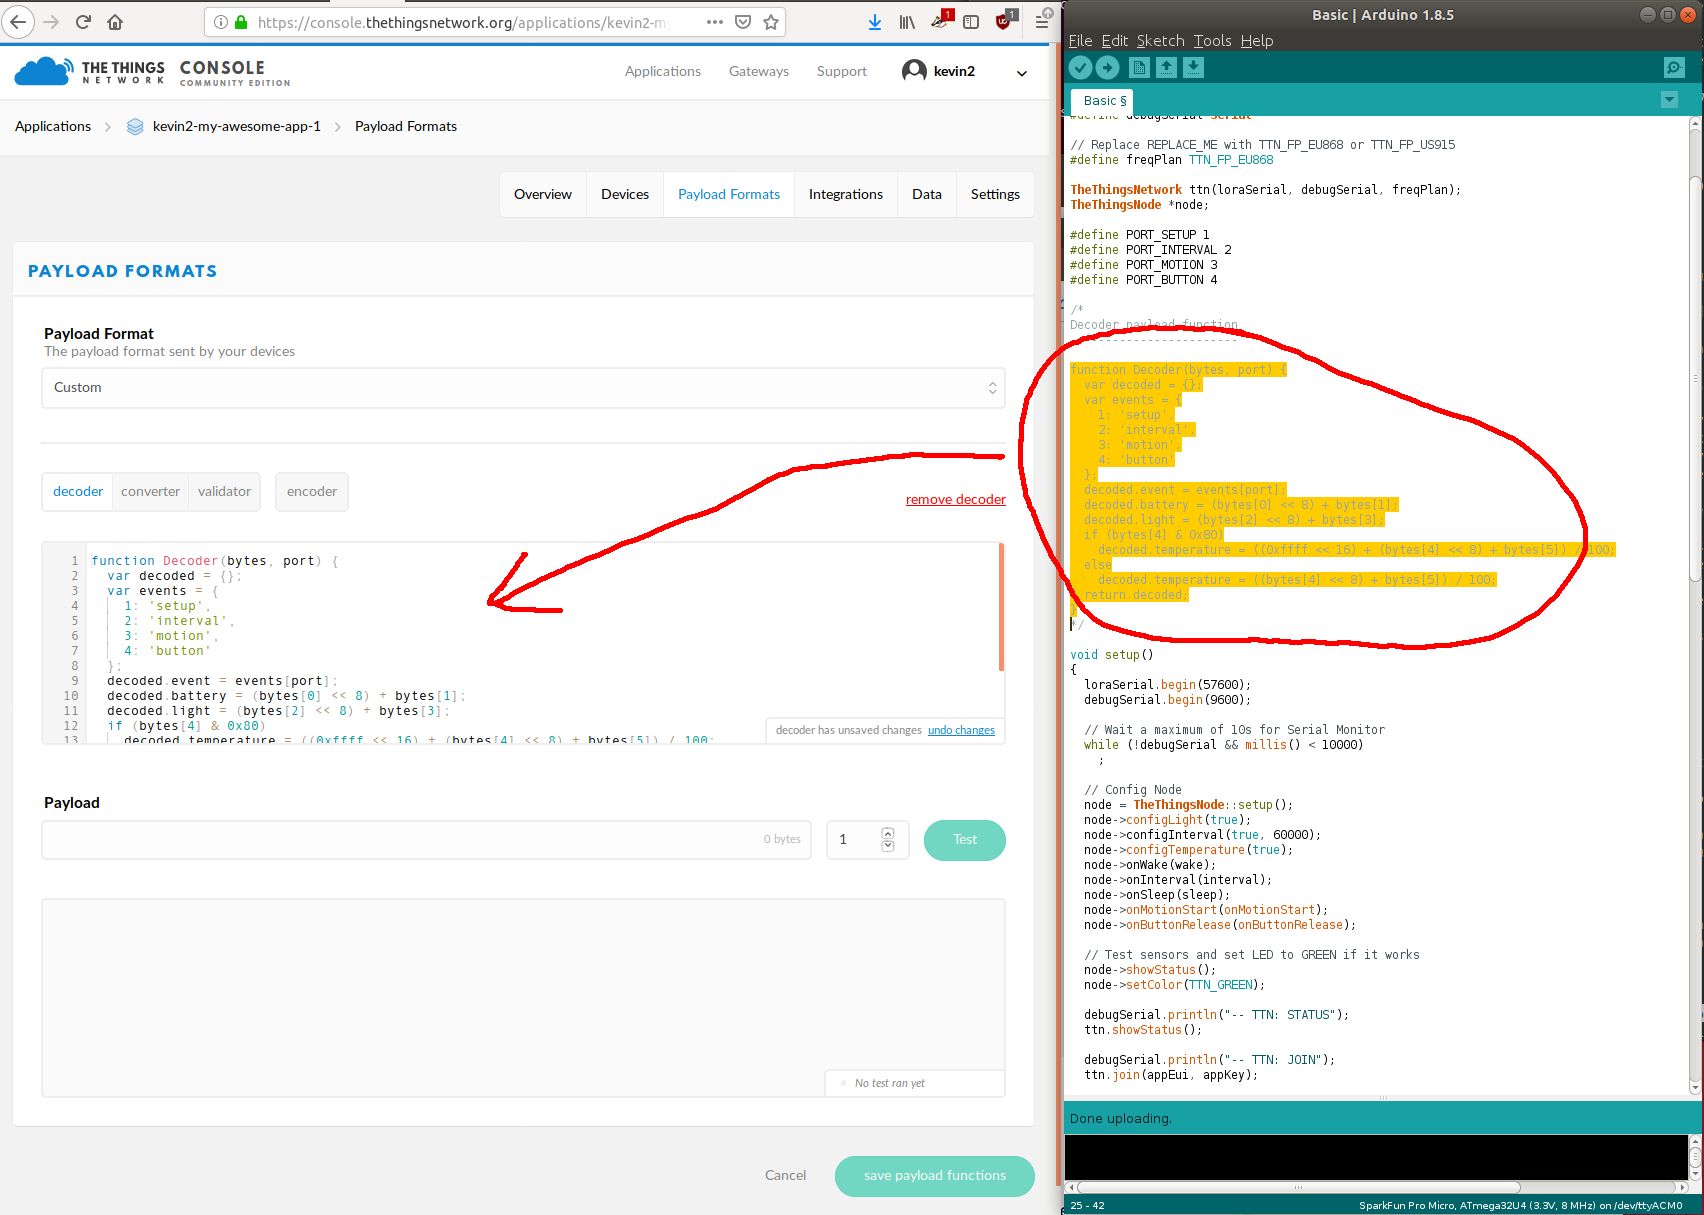Select the Payload Formats tab
This screenshot has width=1704, height=1215.
(x=729, y=194)
